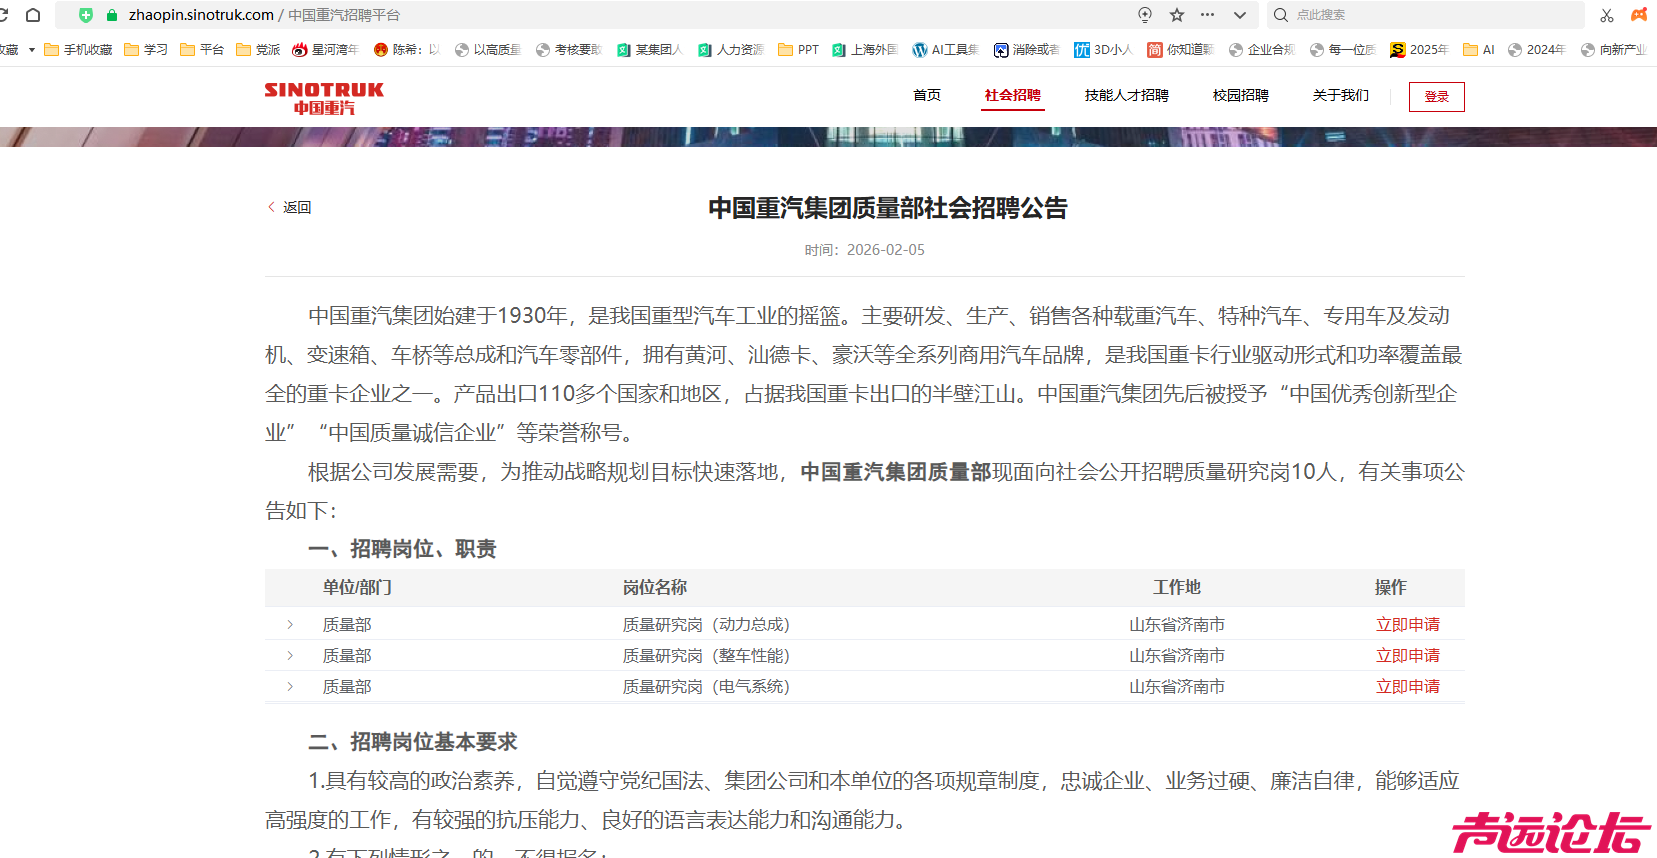Open the 企业合规 bookmark

click(x=1262, y=49)
